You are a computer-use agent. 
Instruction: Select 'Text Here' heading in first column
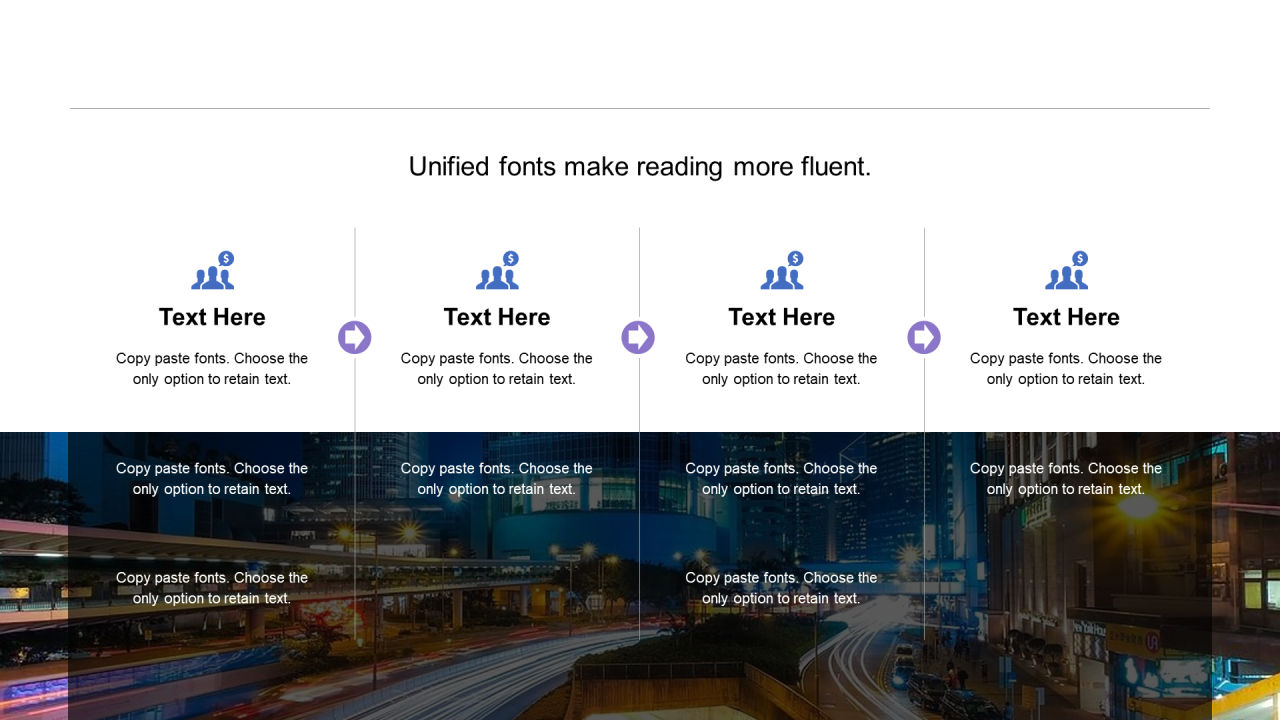[212, 317]
